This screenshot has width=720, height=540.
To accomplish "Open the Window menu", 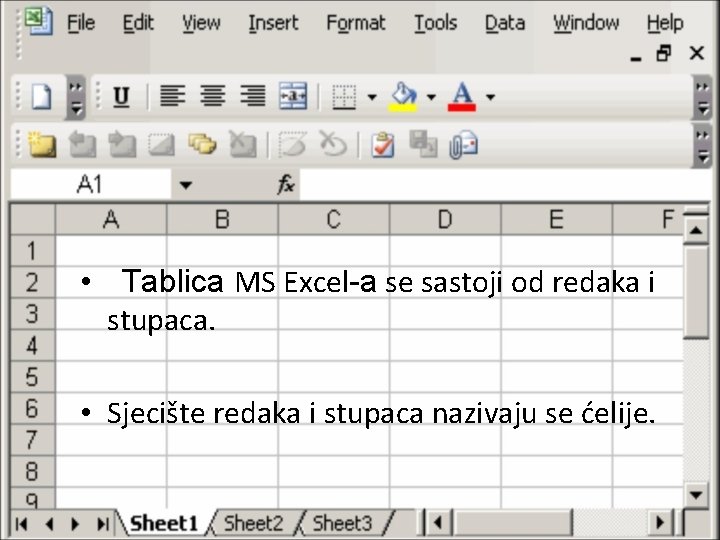I will [586, 23].
